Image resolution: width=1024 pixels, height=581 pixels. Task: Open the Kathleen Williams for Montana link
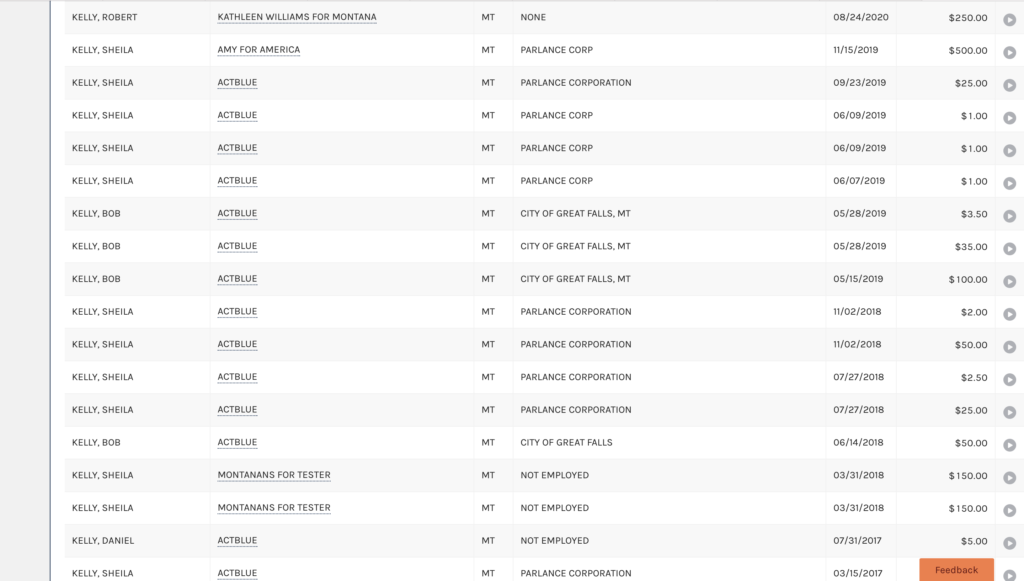click(x=296, y=17)
